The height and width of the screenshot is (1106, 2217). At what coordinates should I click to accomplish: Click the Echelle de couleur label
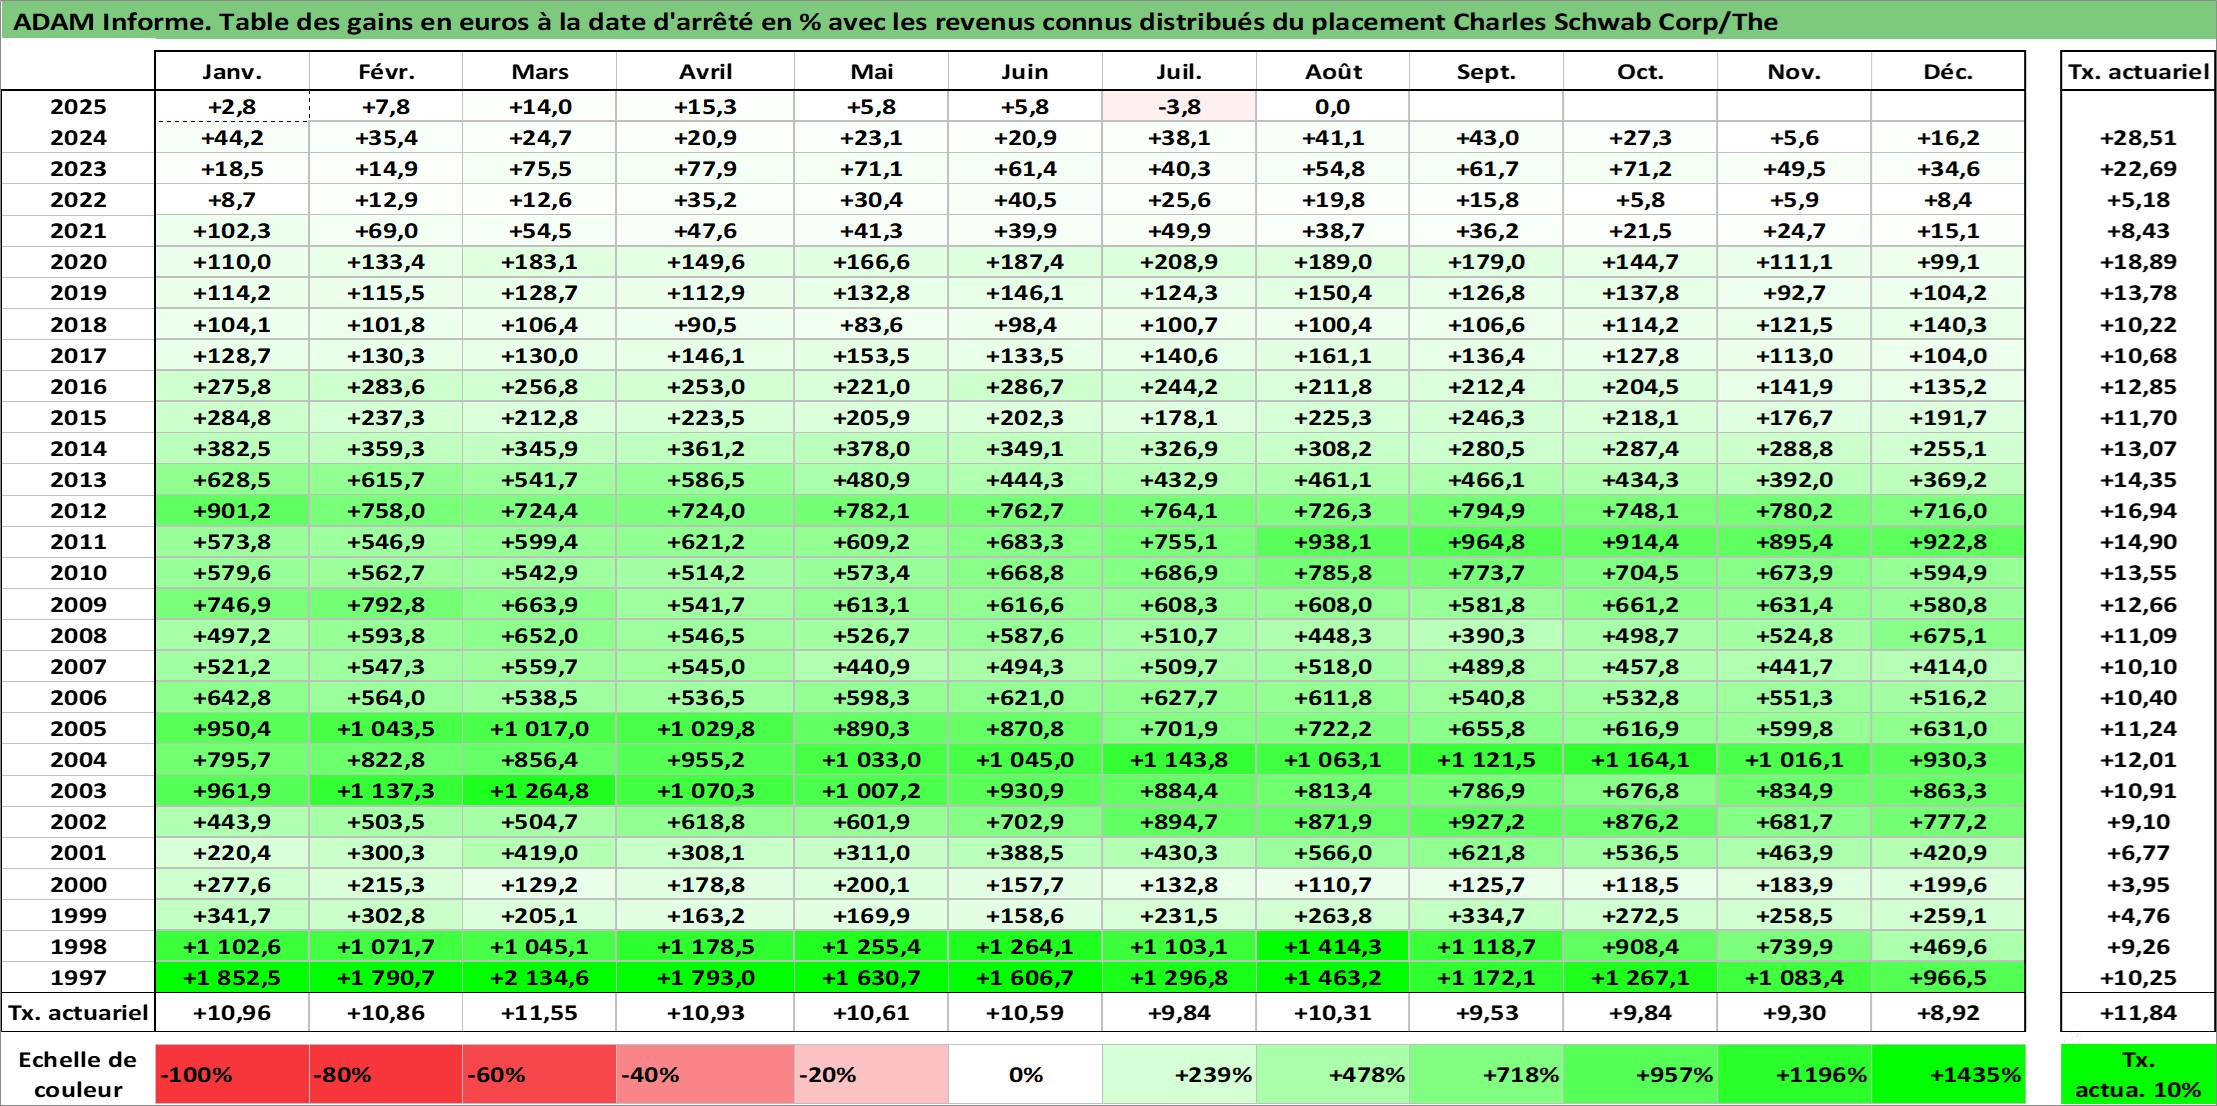[x=78, y=1074]
